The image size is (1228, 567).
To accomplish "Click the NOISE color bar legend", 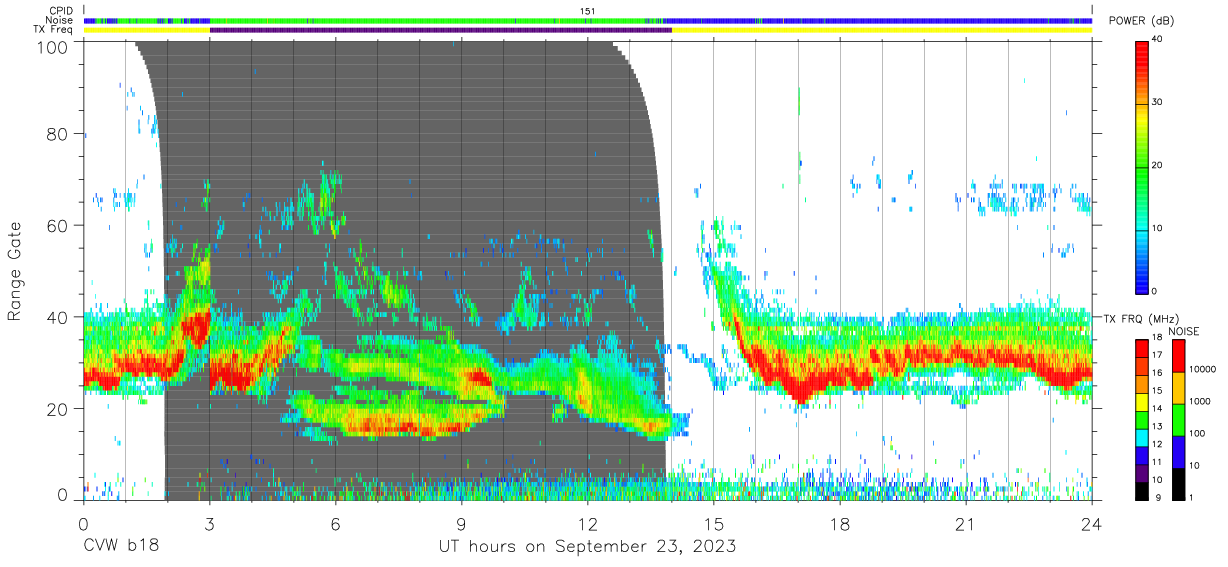I will (1178, 419).
